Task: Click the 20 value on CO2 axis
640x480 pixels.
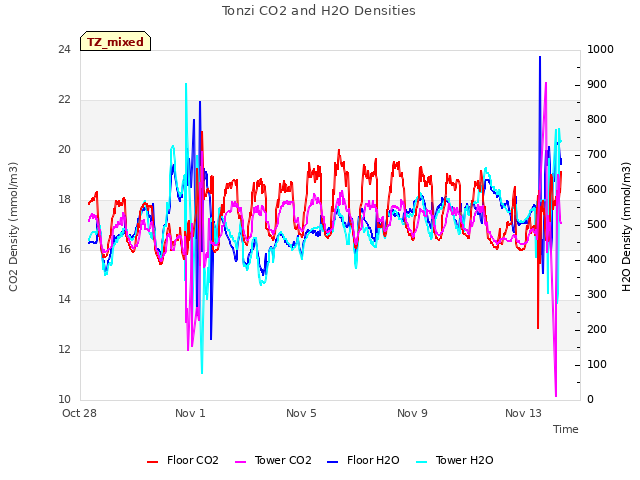Action: pos(64,150)
